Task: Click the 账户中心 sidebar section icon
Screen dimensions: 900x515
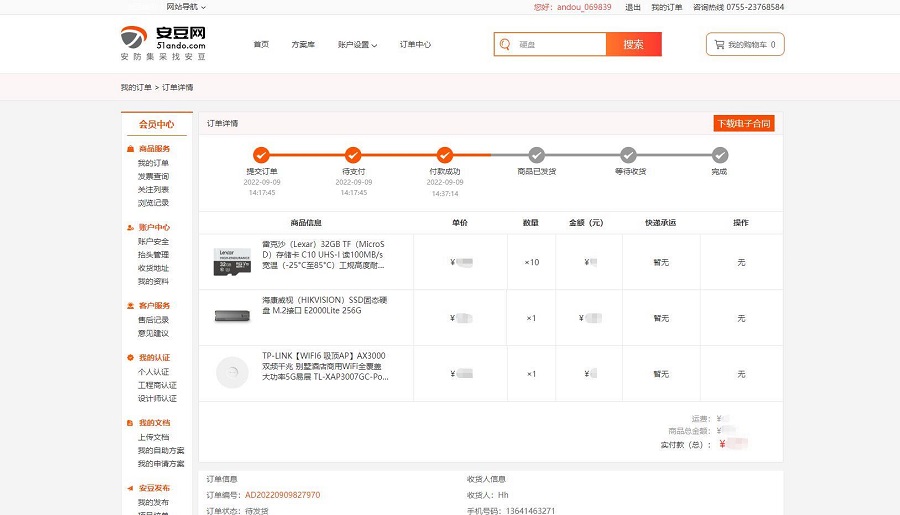Action: coord(130,227)
